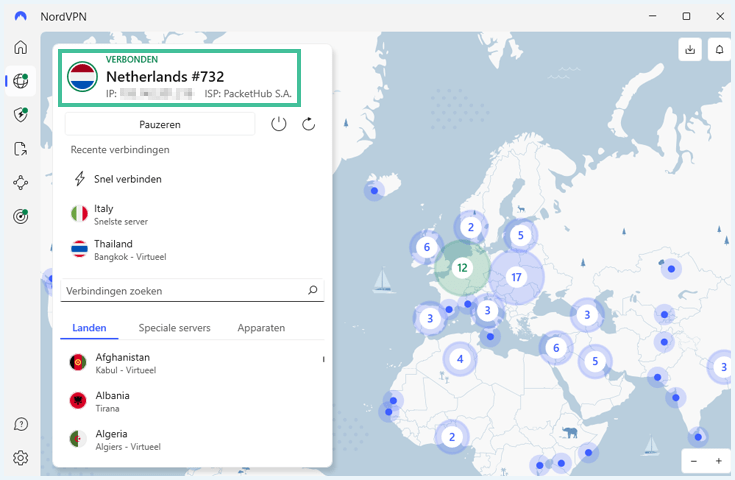Click the Thailand flag icon
This screenshot has width=735, height=480.
tap(79, 249)
